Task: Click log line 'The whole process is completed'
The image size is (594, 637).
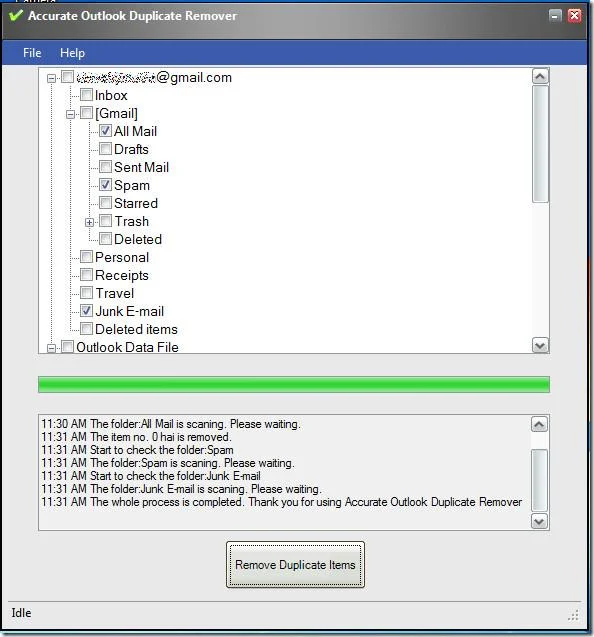Action: point(281,502)
